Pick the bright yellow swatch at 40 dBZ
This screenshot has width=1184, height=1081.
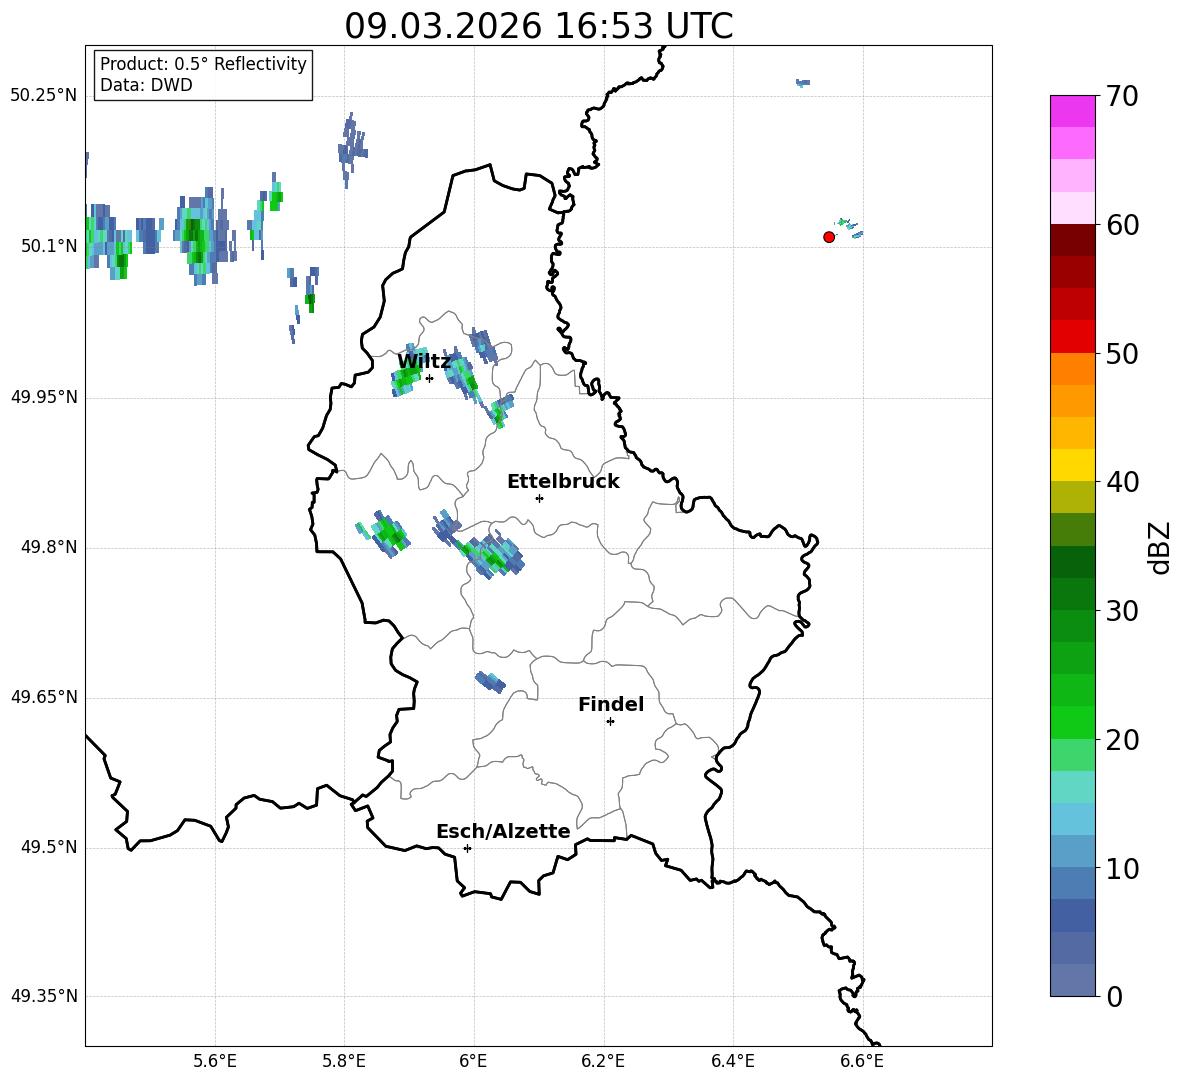1072,465
